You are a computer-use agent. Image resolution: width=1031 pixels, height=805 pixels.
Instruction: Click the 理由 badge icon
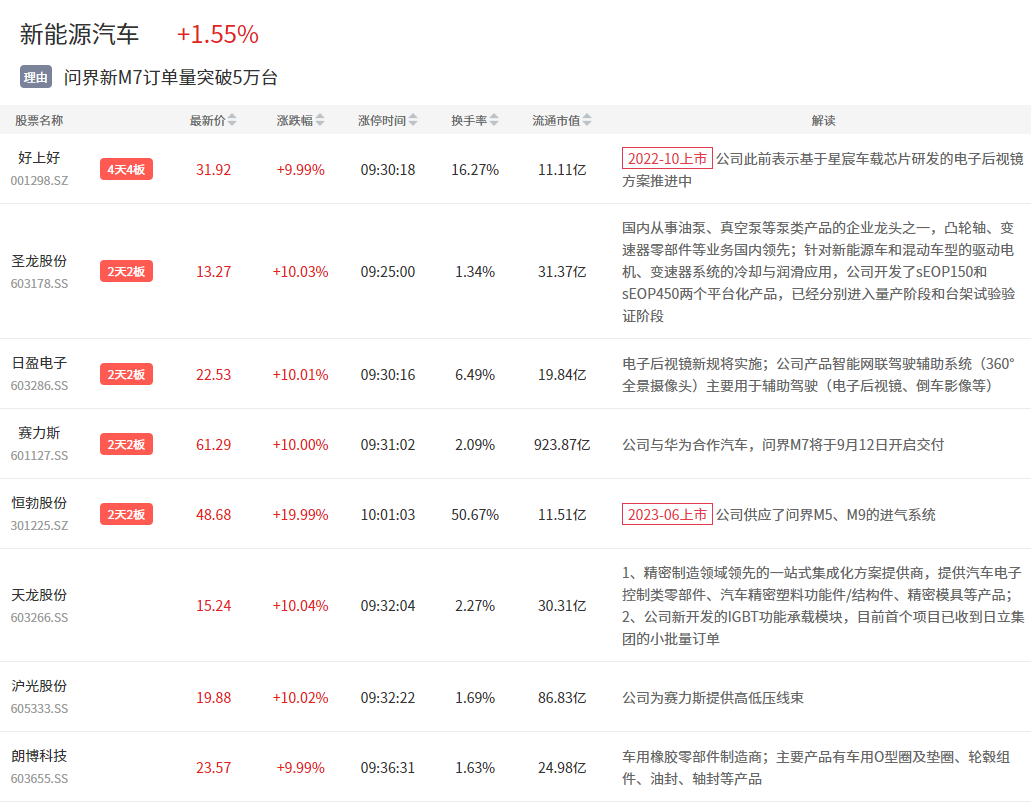tap(36, 77)
